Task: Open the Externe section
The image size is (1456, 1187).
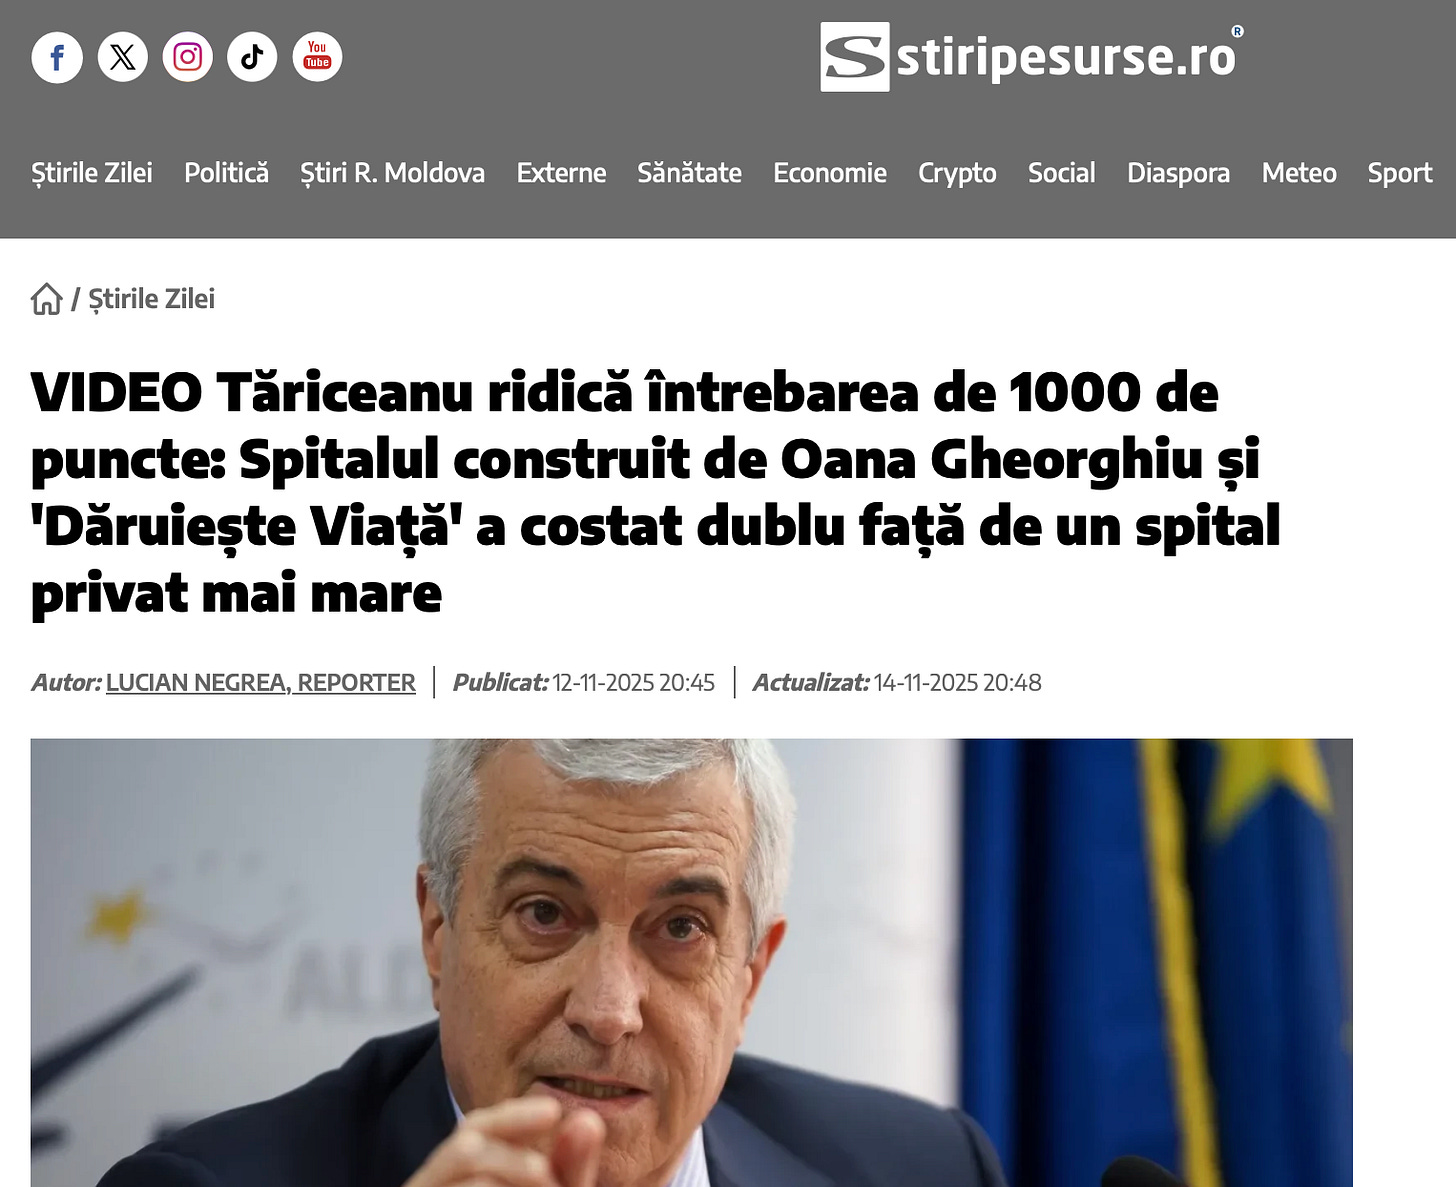Action: tap(561, 173)
